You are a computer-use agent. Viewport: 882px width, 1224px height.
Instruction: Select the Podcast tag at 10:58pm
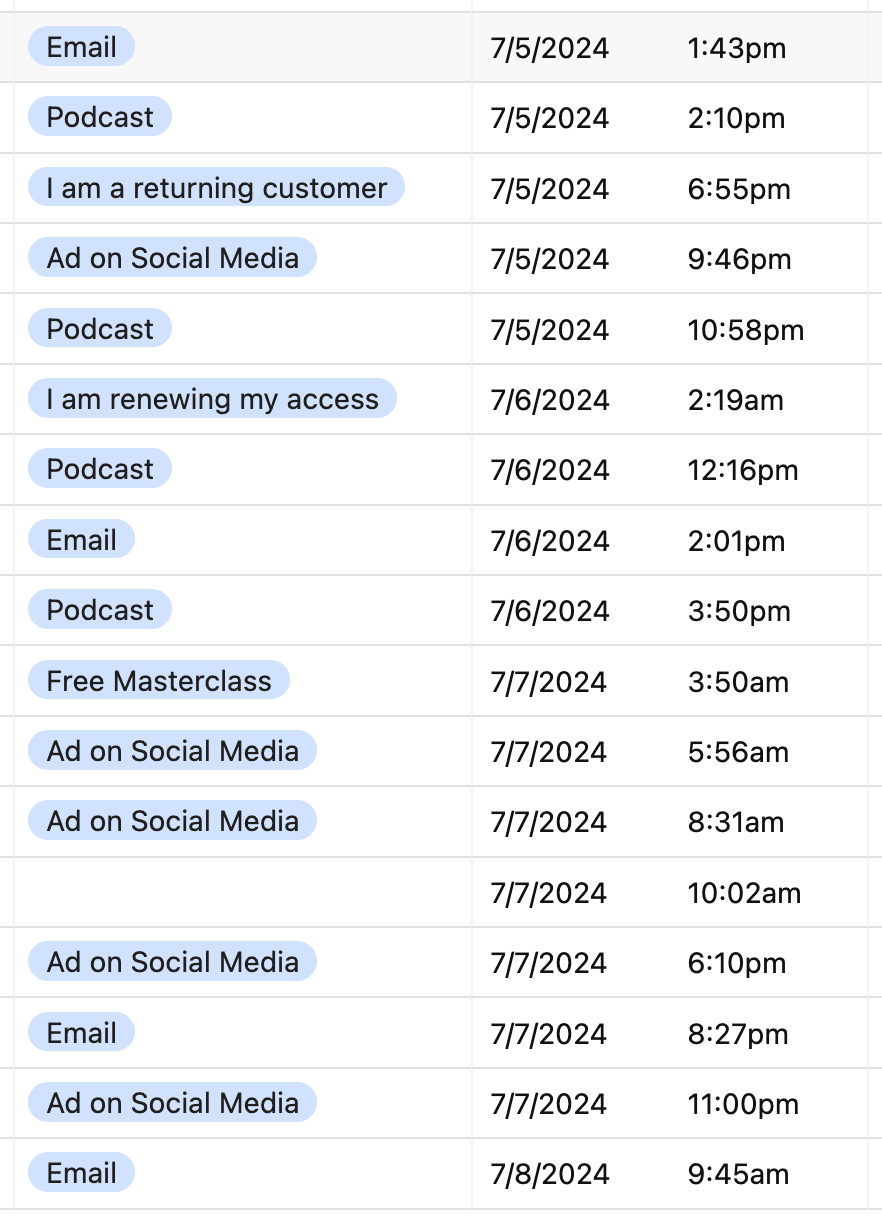pos(100,329)
